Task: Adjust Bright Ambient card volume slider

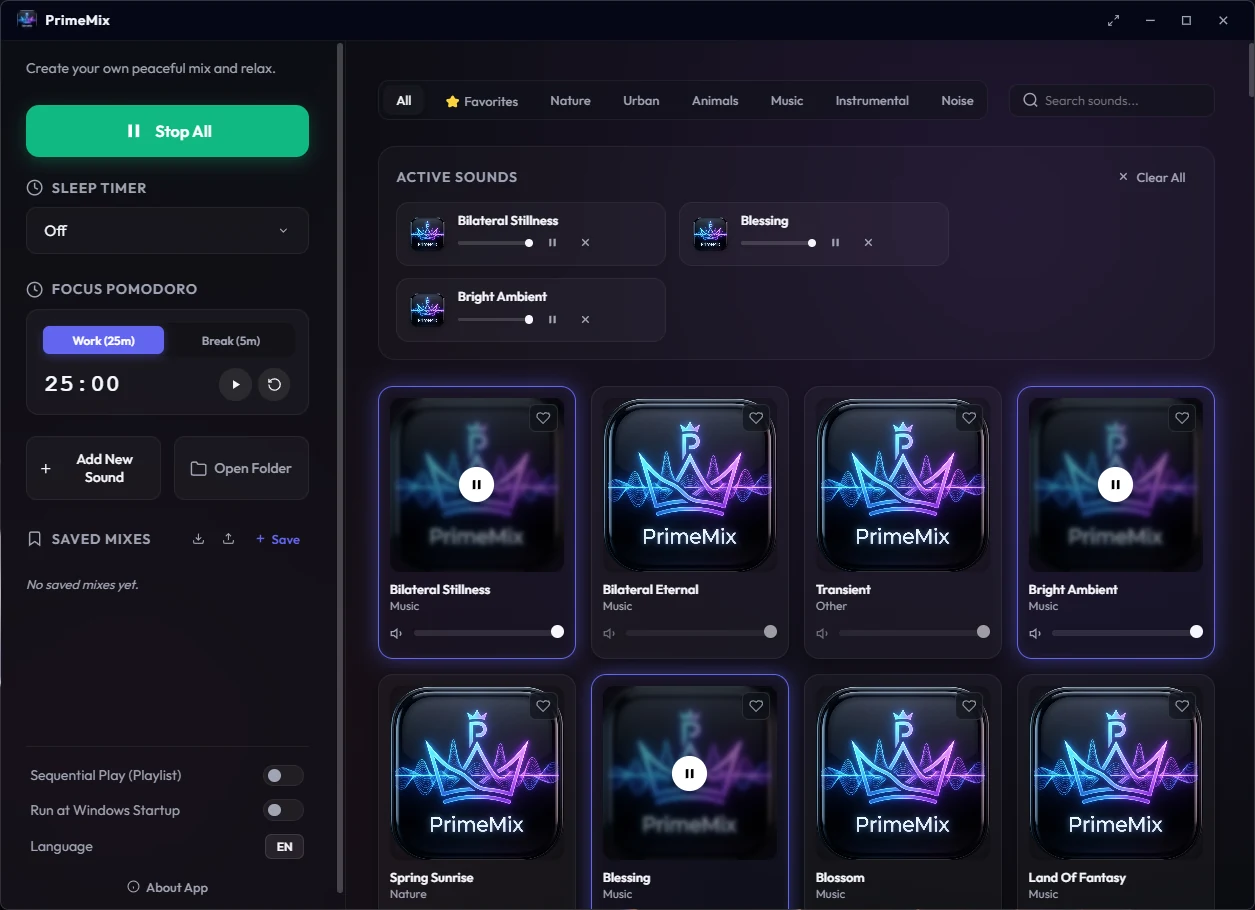Action: [x=1128, y=632]
